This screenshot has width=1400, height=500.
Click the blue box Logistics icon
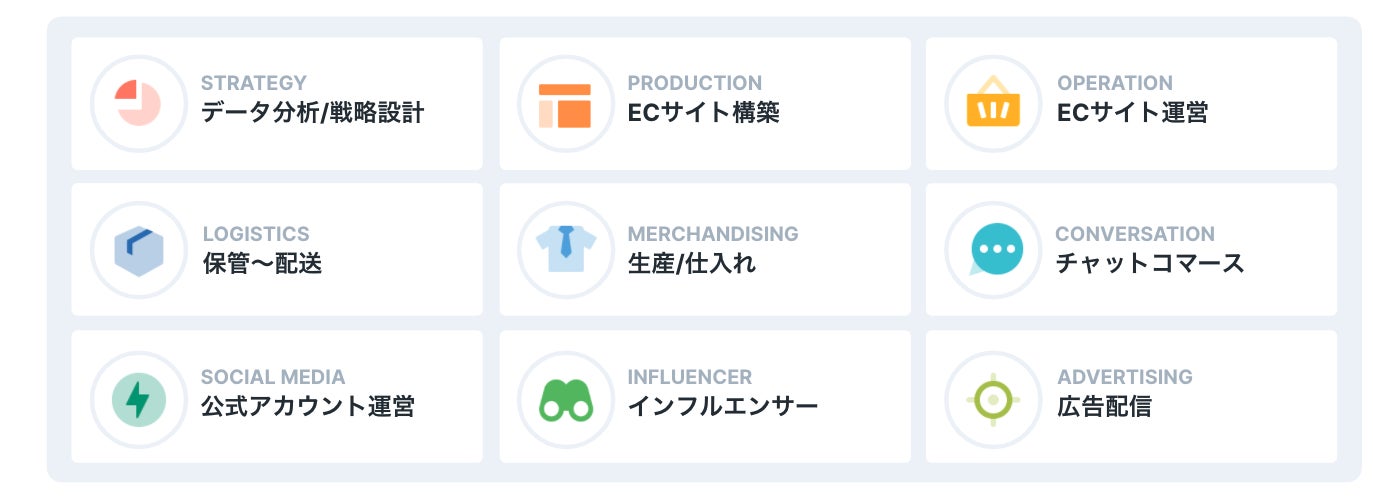[x=138, y=250]
